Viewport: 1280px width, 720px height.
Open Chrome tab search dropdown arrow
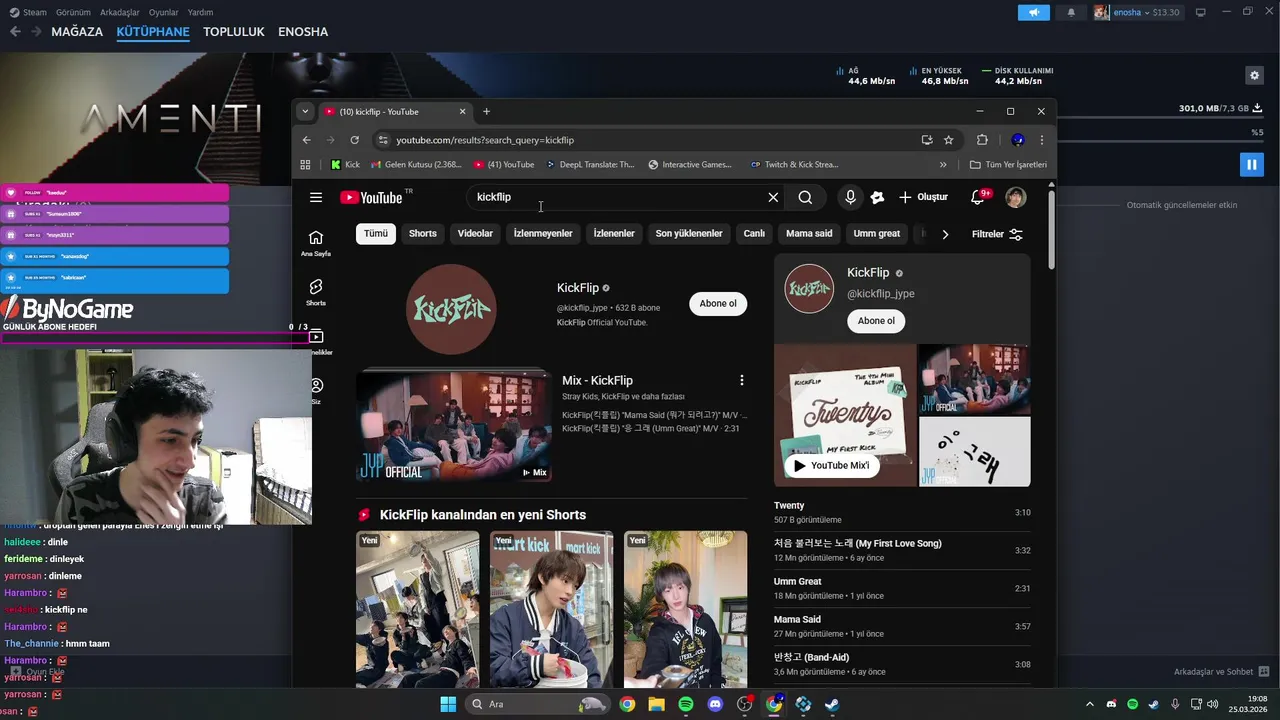[x=305, y=111]
